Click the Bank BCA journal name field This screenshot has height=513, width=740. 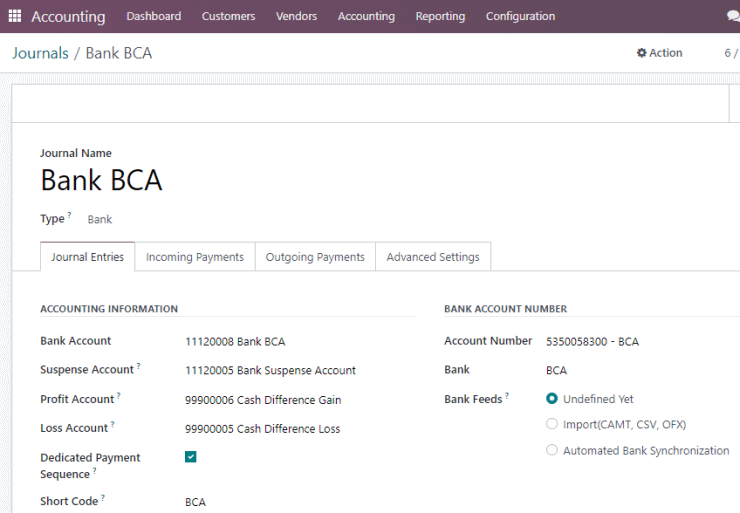coord(101,180)
